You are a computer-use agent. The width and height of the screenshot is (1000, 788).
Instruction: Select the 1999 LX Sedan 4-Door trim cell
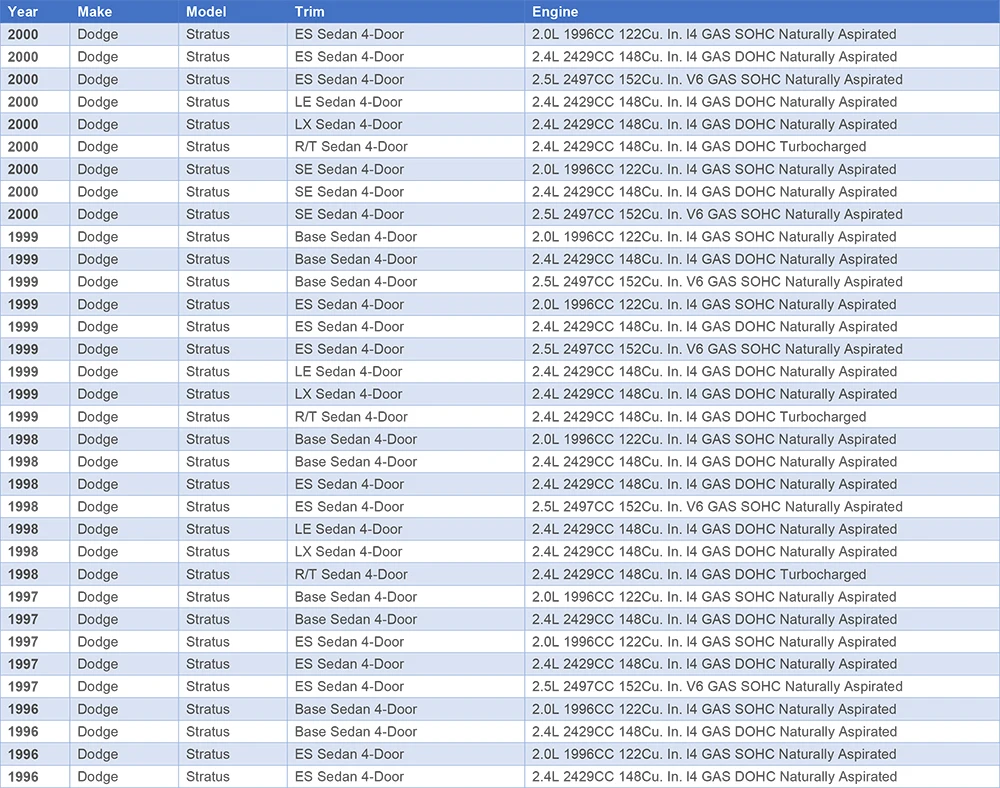click(x=406, y=394)
